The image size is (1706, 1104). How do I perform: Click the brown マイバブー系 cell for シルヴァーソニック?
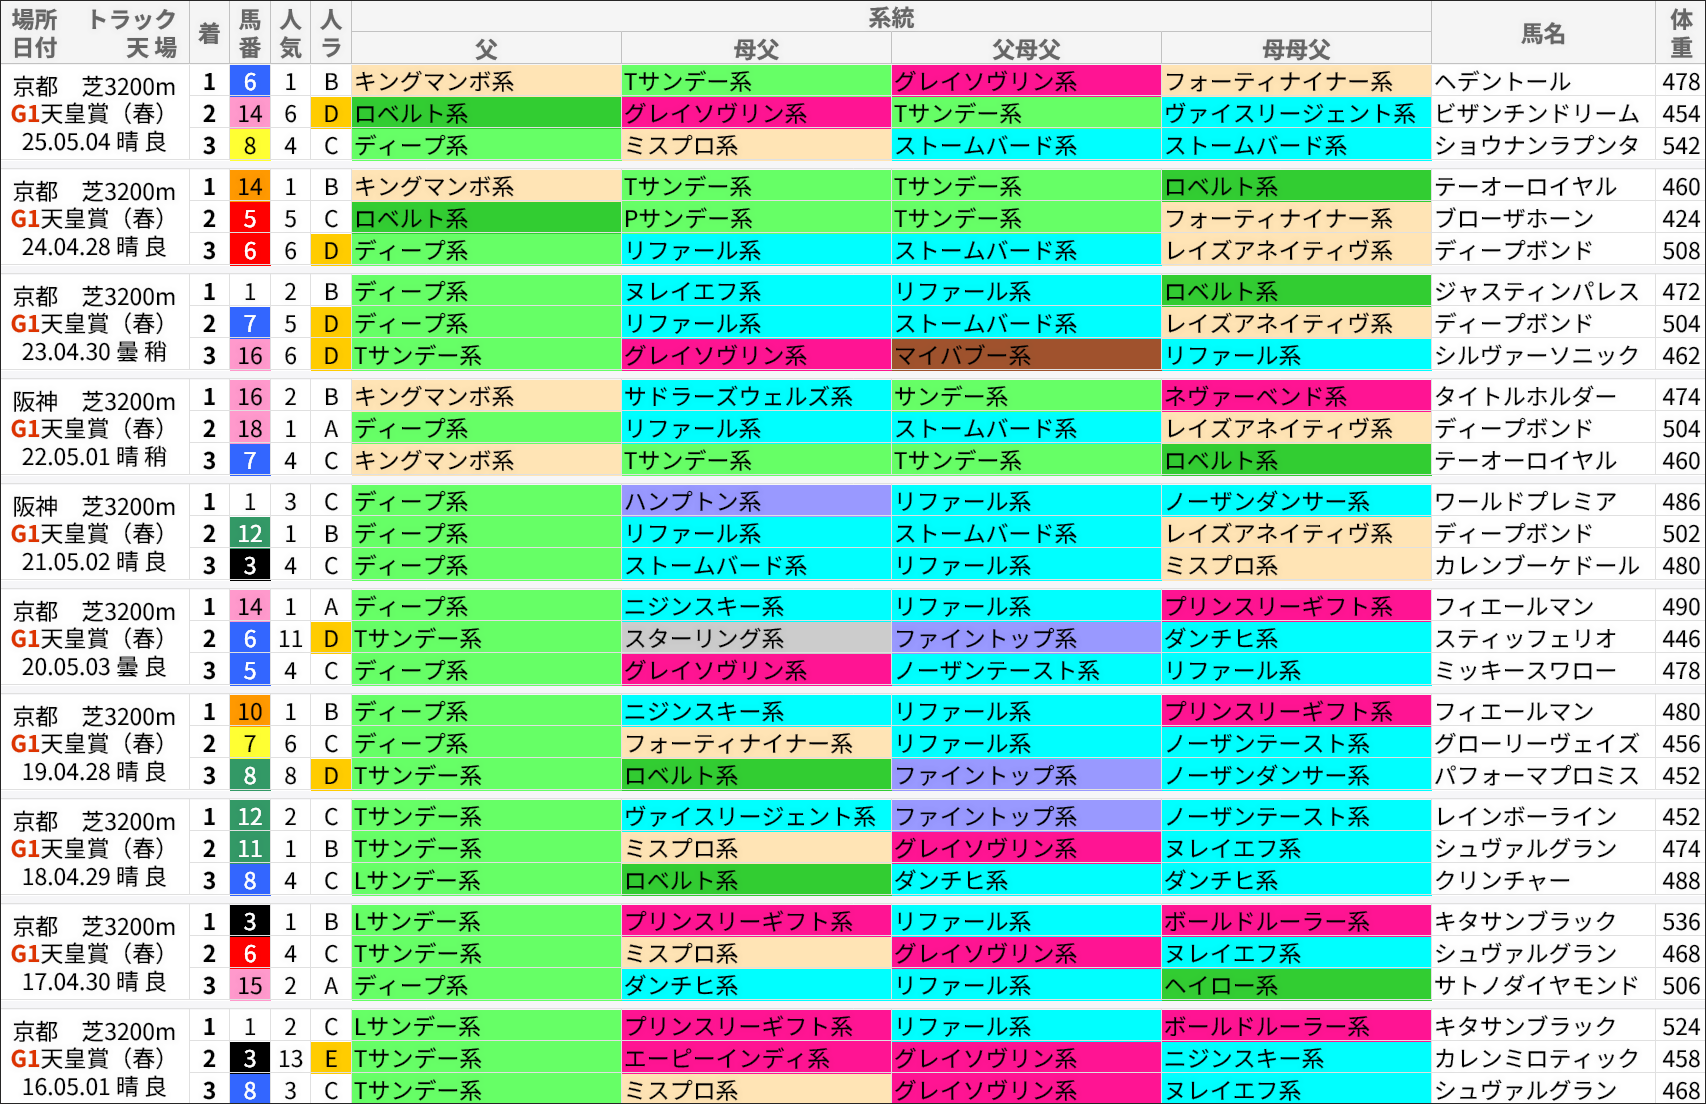pyautogui.click(x=1025, y=355)
